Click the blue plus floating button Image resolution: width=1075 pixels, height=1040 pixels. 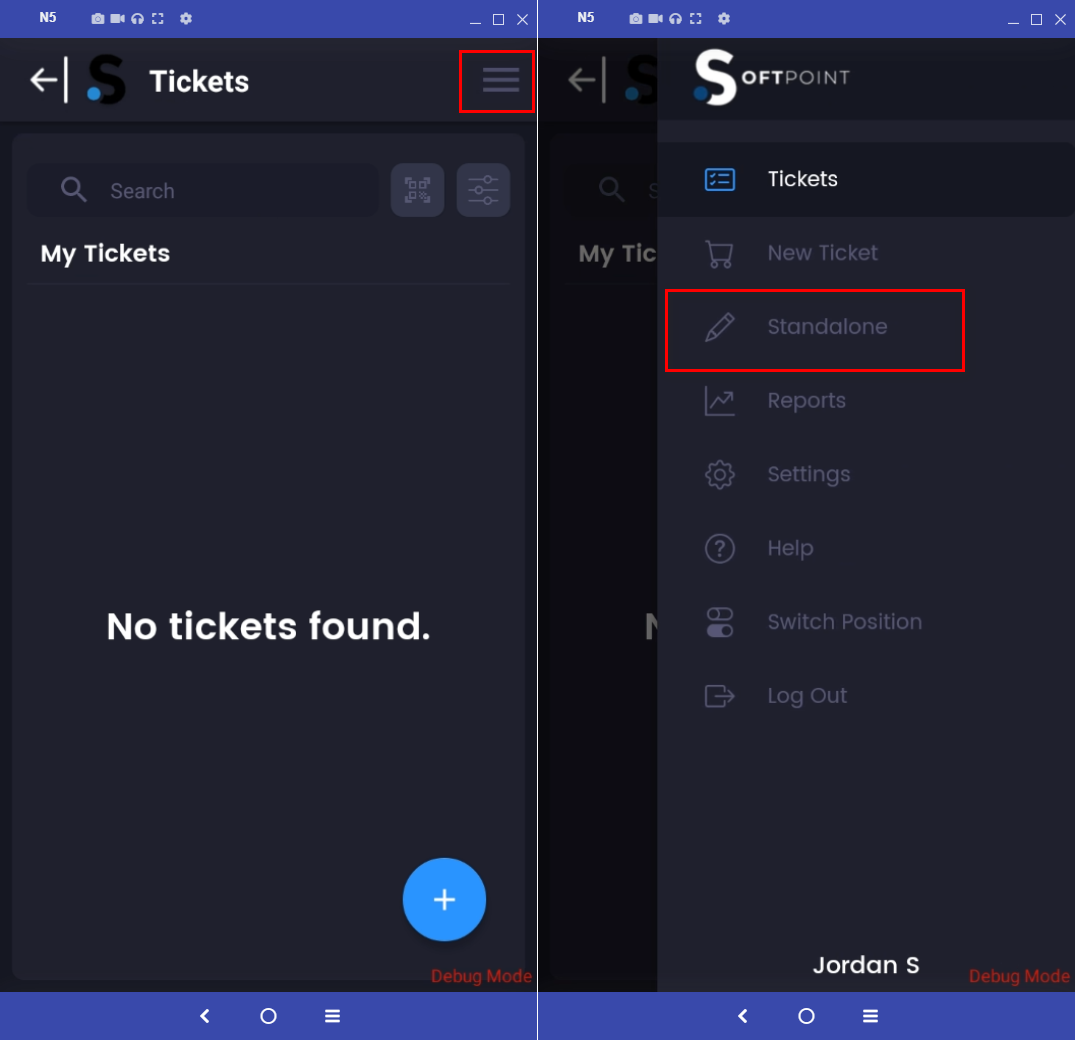tap(444, 899)
